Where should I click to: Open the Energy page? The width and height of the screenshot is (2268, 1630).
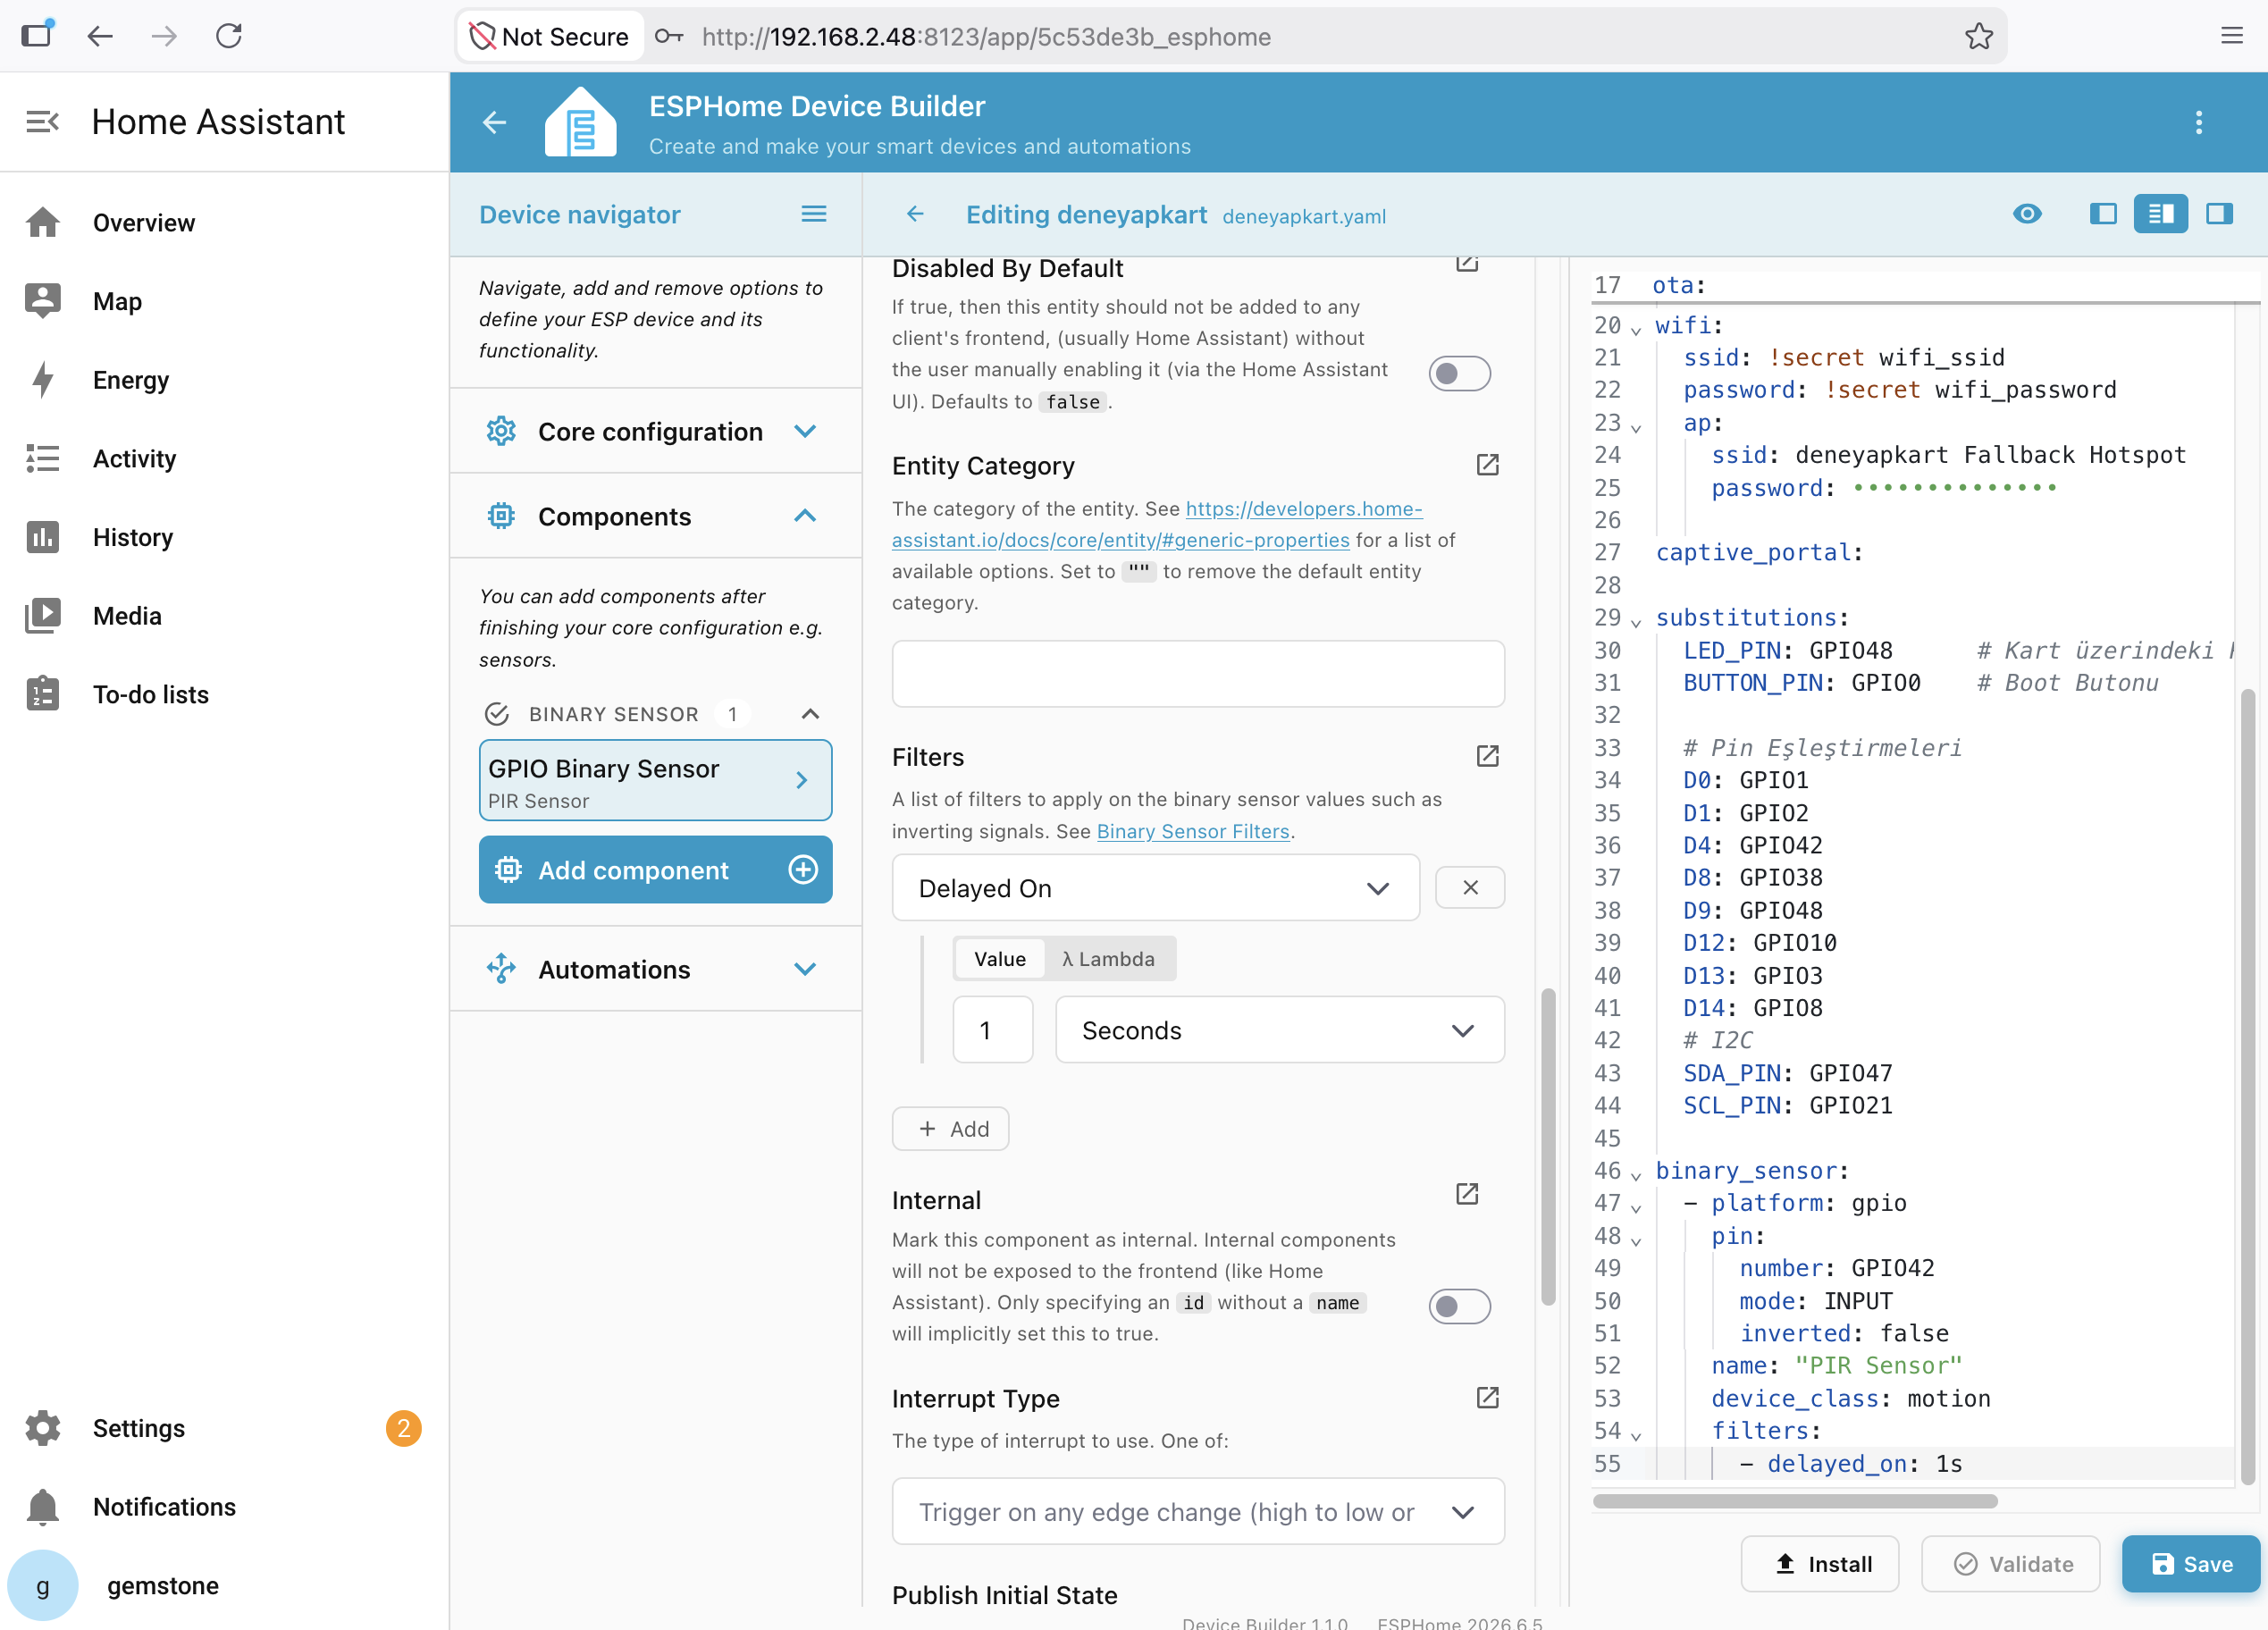[225, 380]
